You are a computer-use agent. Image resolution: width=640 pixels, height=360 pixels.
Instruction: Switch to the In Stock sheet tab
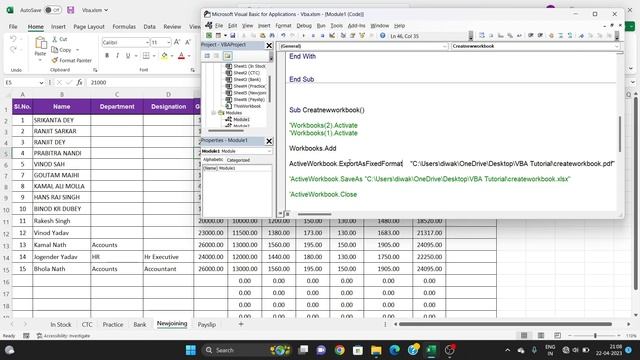pos(61,324)
